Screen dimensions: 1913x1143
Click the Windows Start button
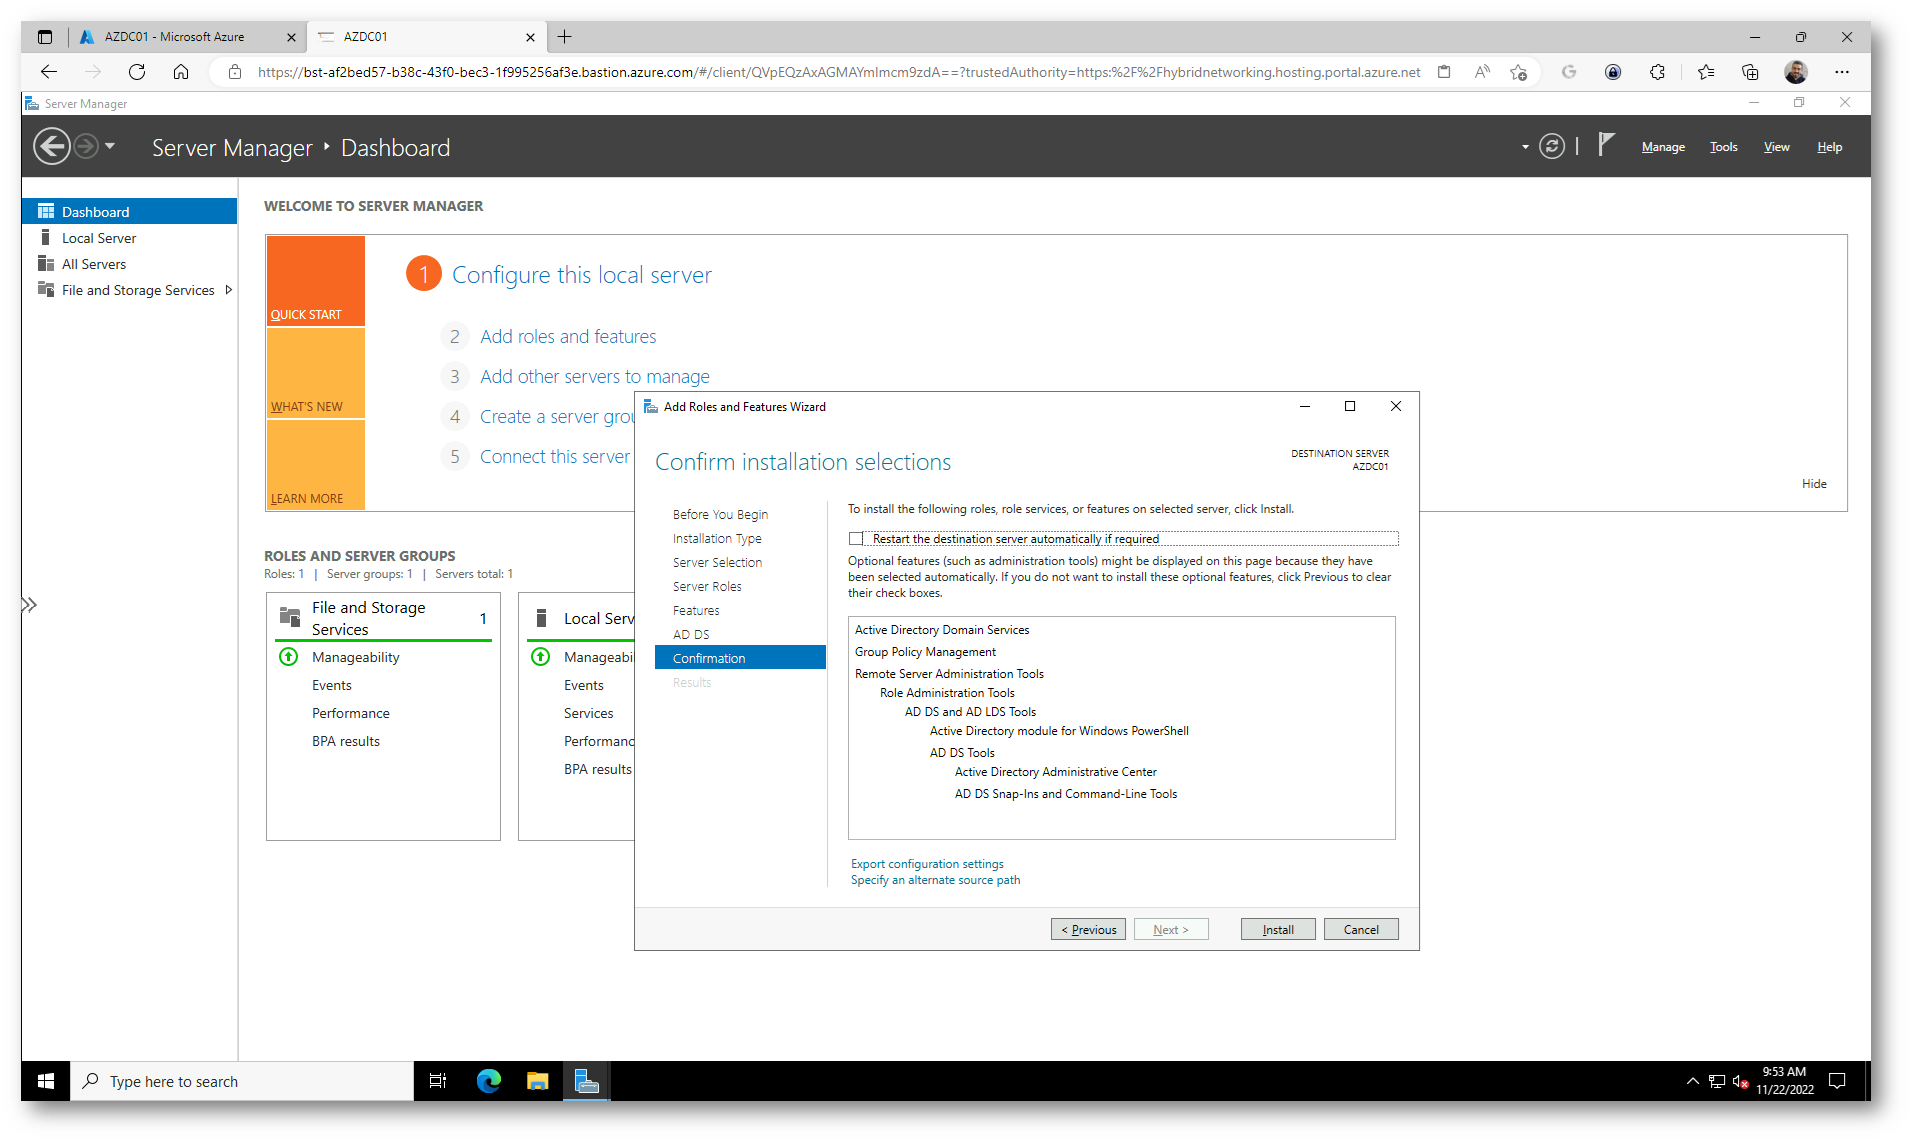tap(46, 1081)
